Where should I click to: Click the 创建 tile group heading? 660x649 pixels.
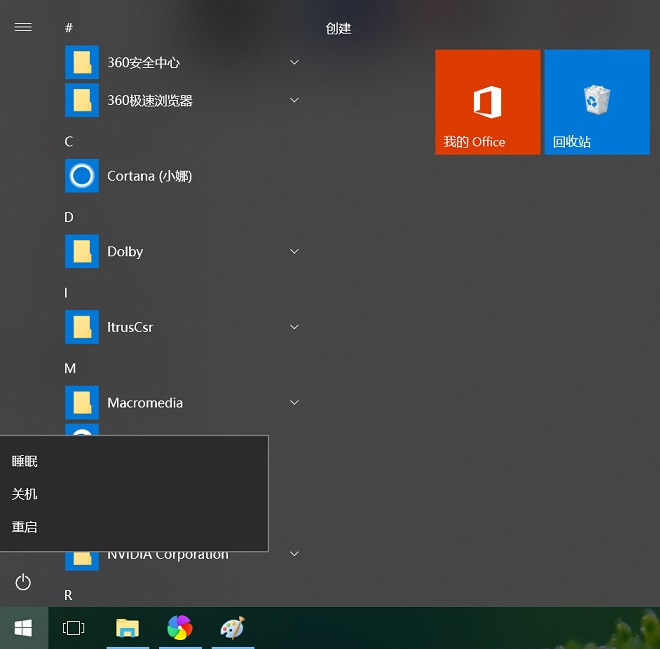tap(338, 29)
